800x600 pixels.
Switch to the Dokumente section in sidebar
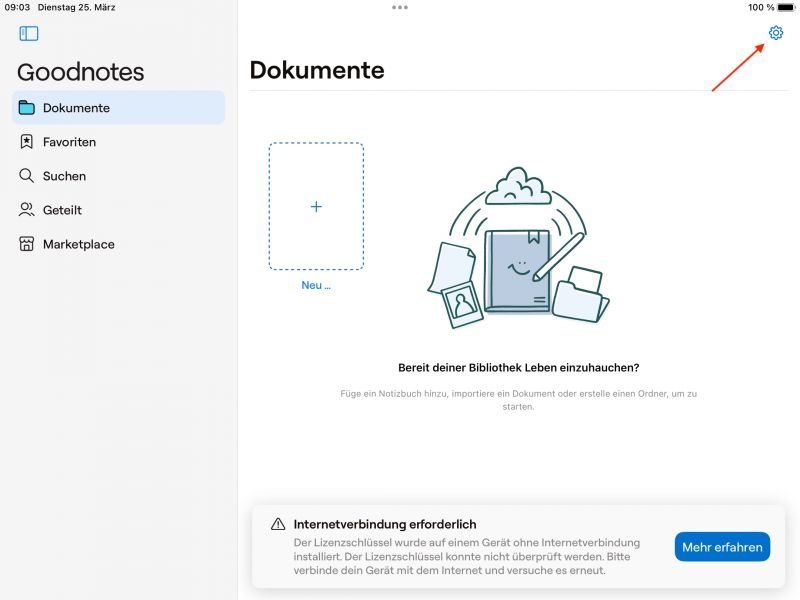(75, 108)
